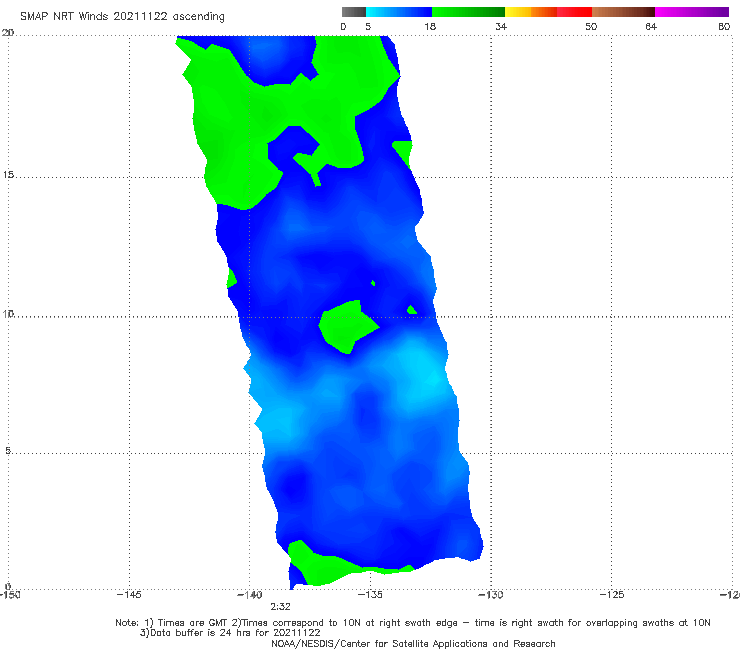Screen dimensions: 740x650
Task: Click the longitude axis label '-140'
Action: pos(250,595)
